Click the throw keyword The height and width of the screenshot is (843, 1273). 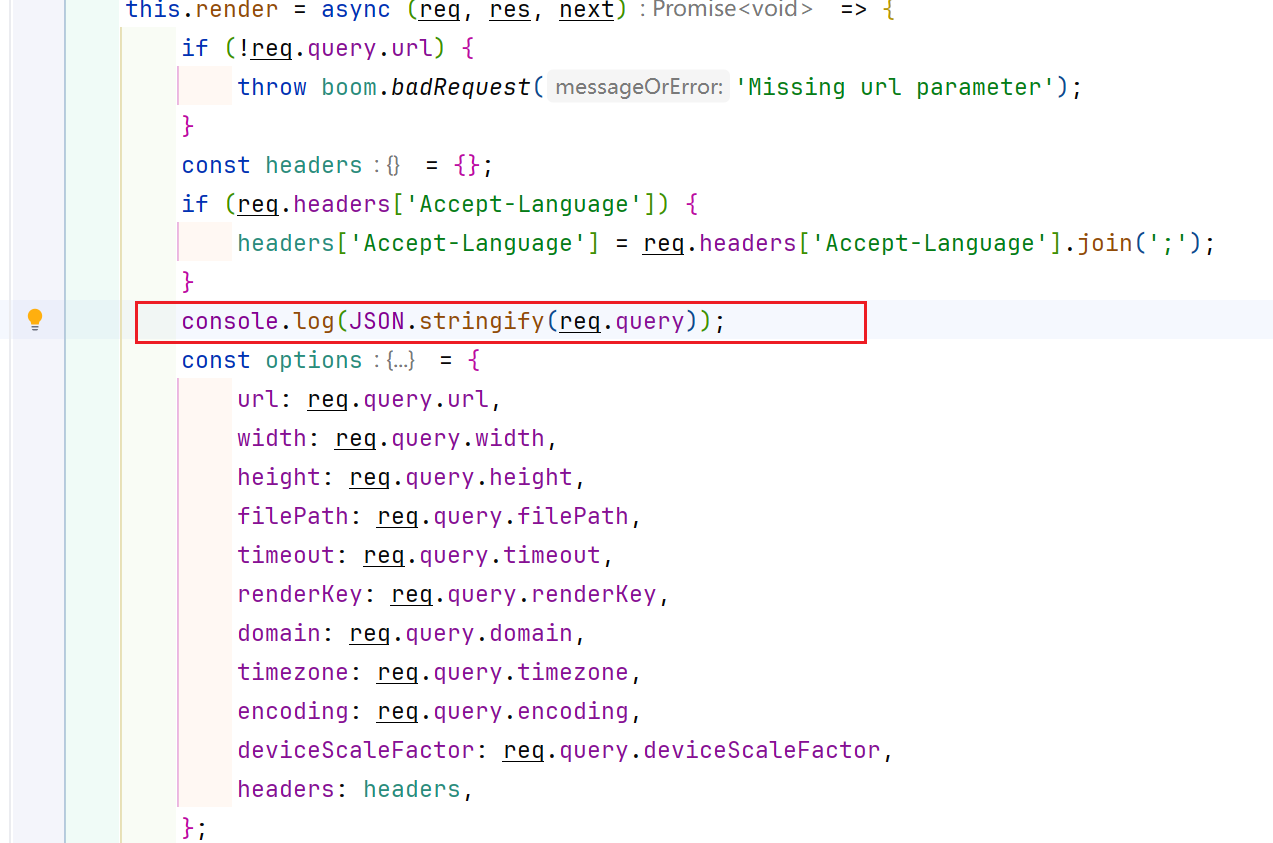[x=271, y=87]
